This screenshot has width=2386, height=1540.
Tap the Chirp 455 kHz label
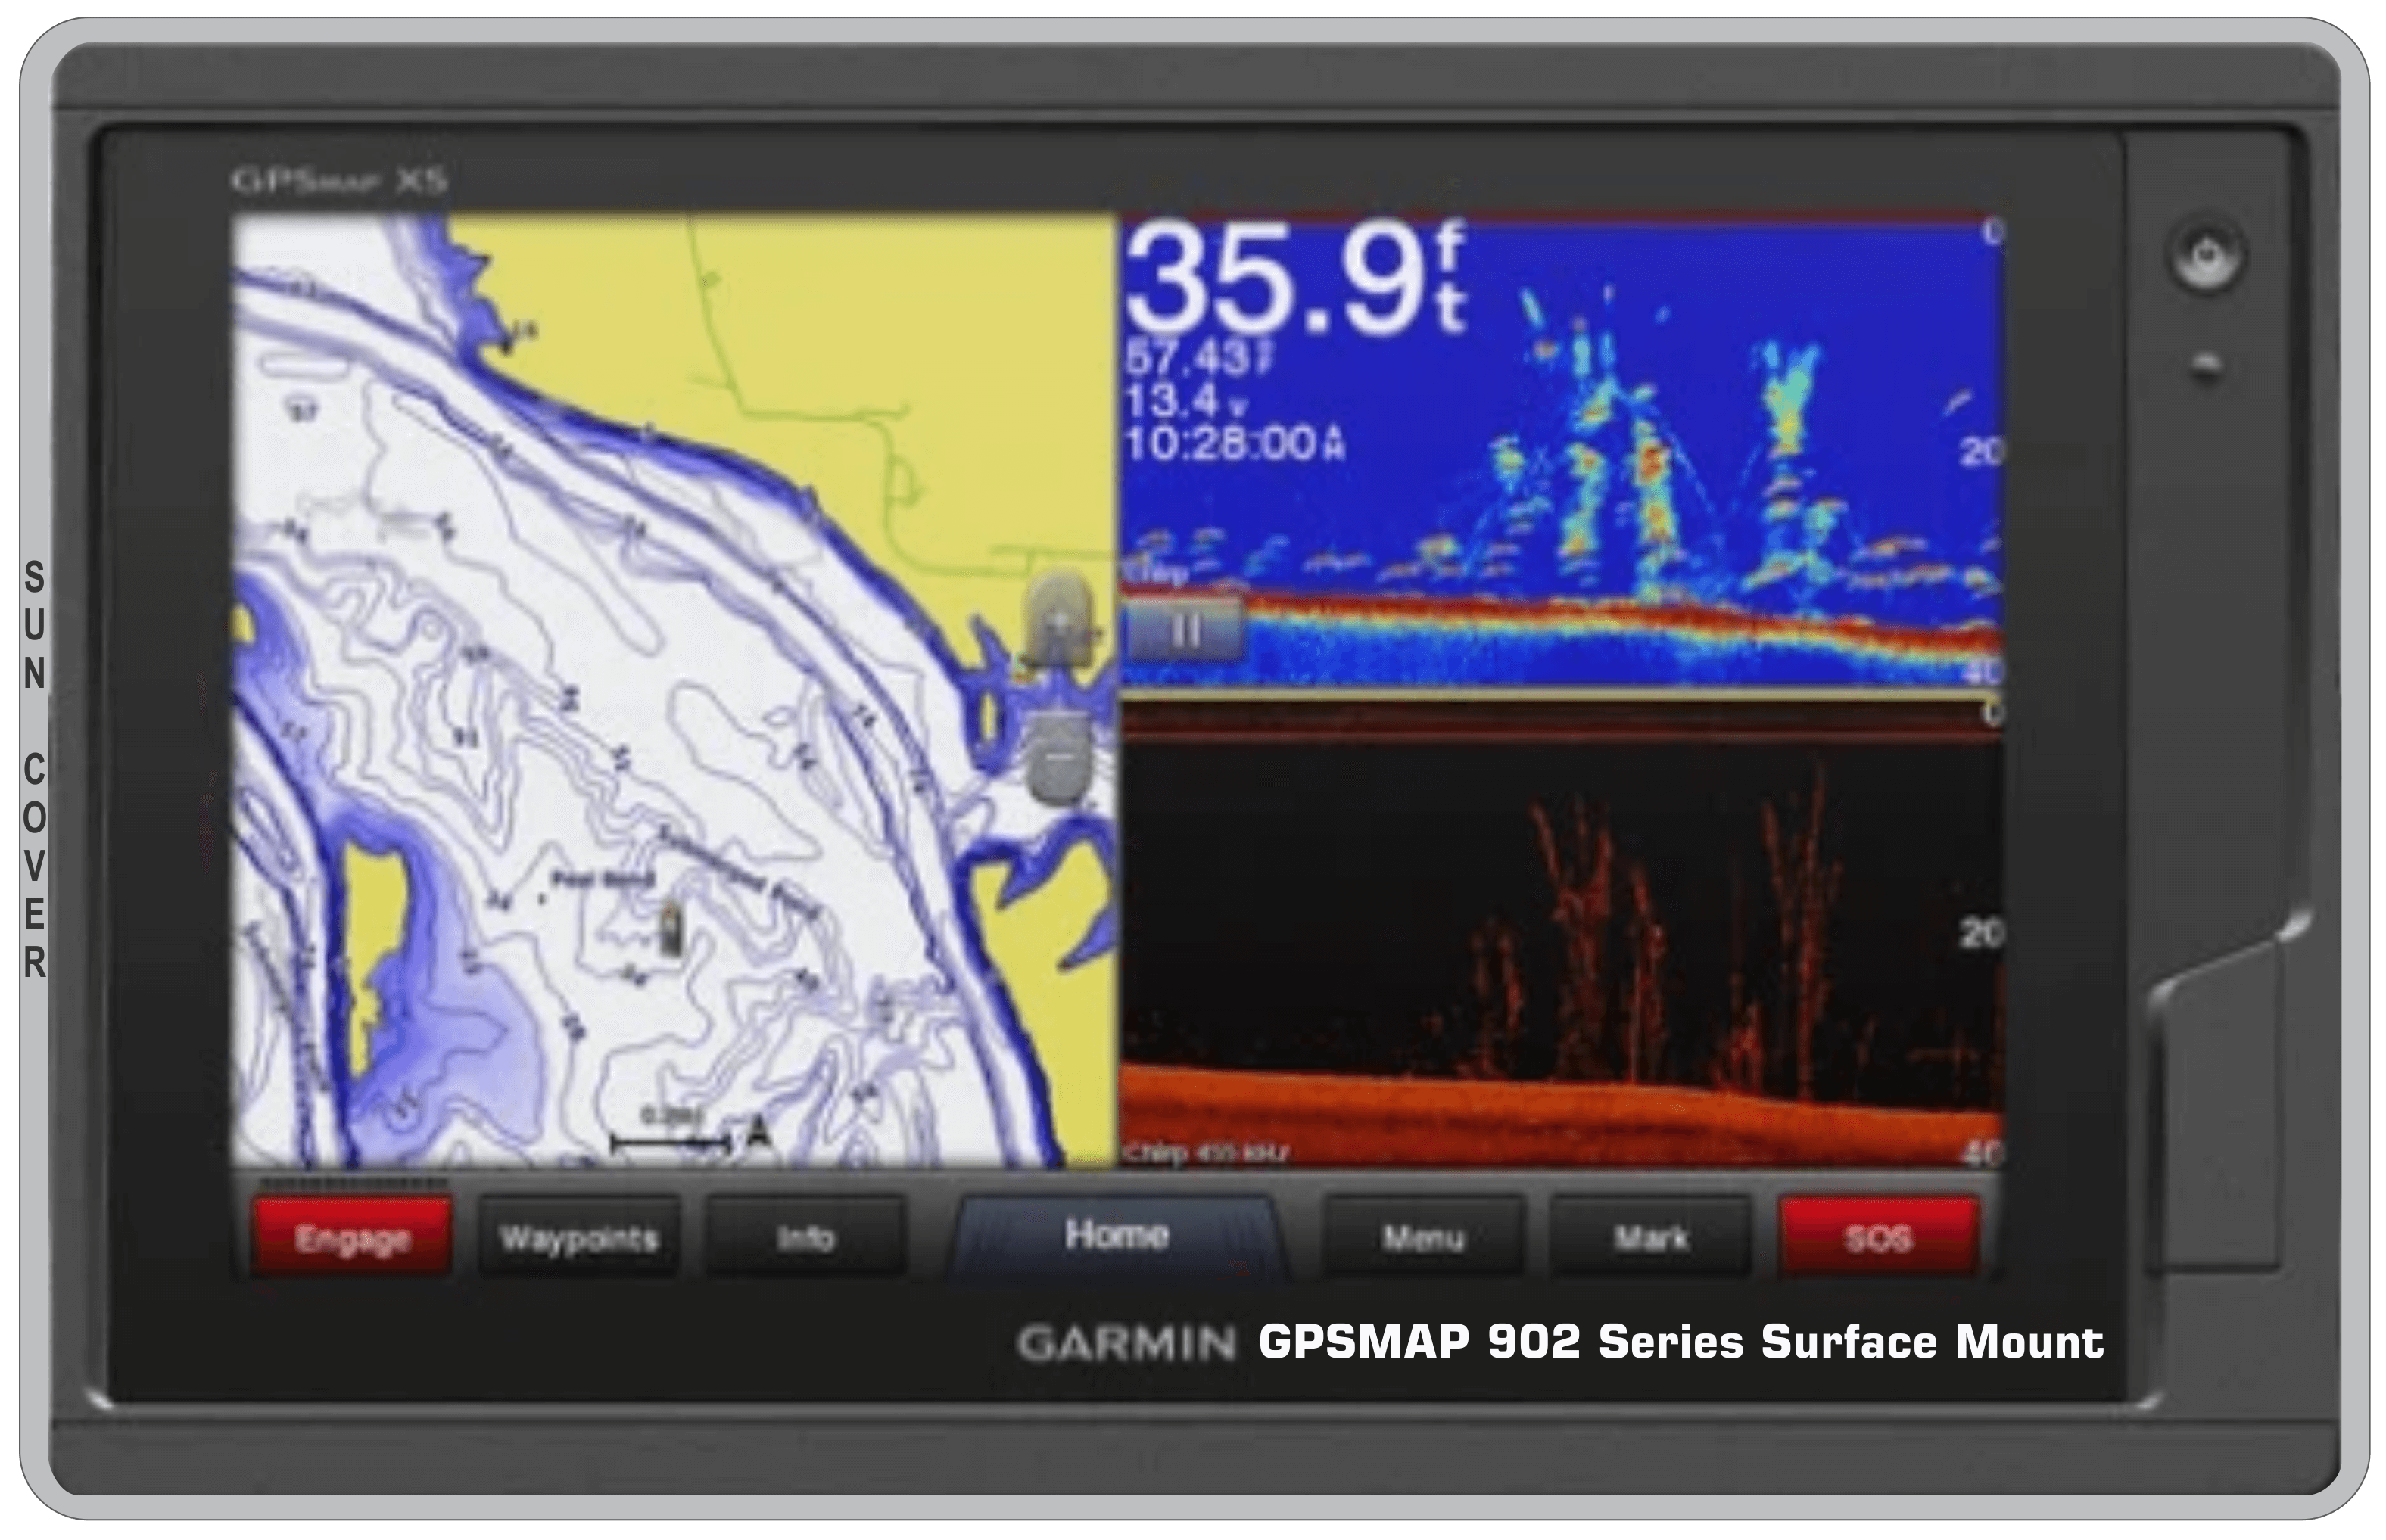pos(1206,1154)
